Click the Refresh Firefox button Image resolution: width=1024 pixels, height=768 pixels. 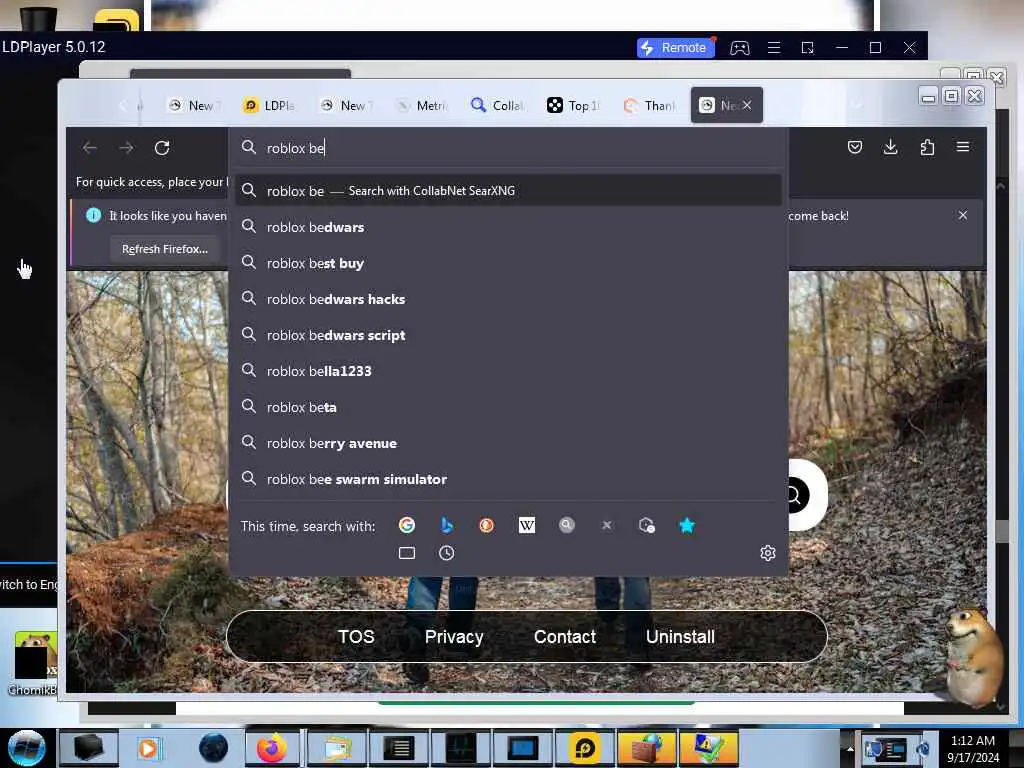165,249
